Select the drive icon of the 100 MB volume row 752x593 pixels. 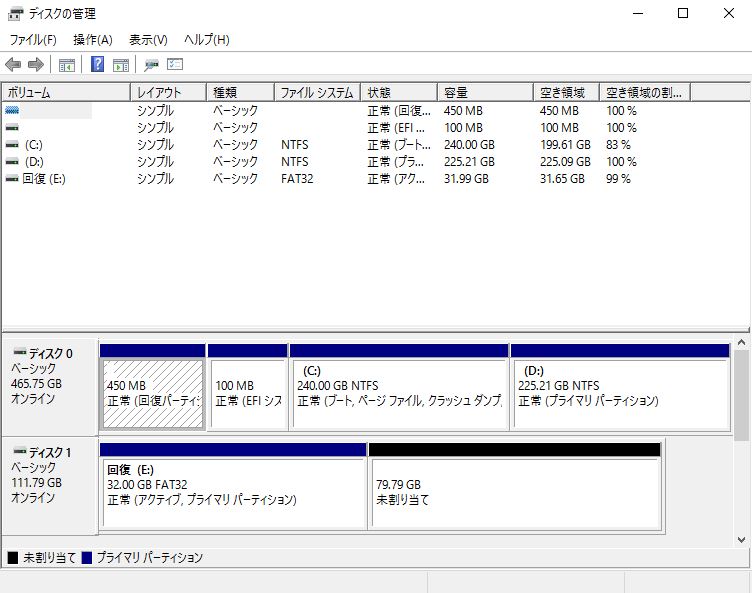click(x=12, y=128)
